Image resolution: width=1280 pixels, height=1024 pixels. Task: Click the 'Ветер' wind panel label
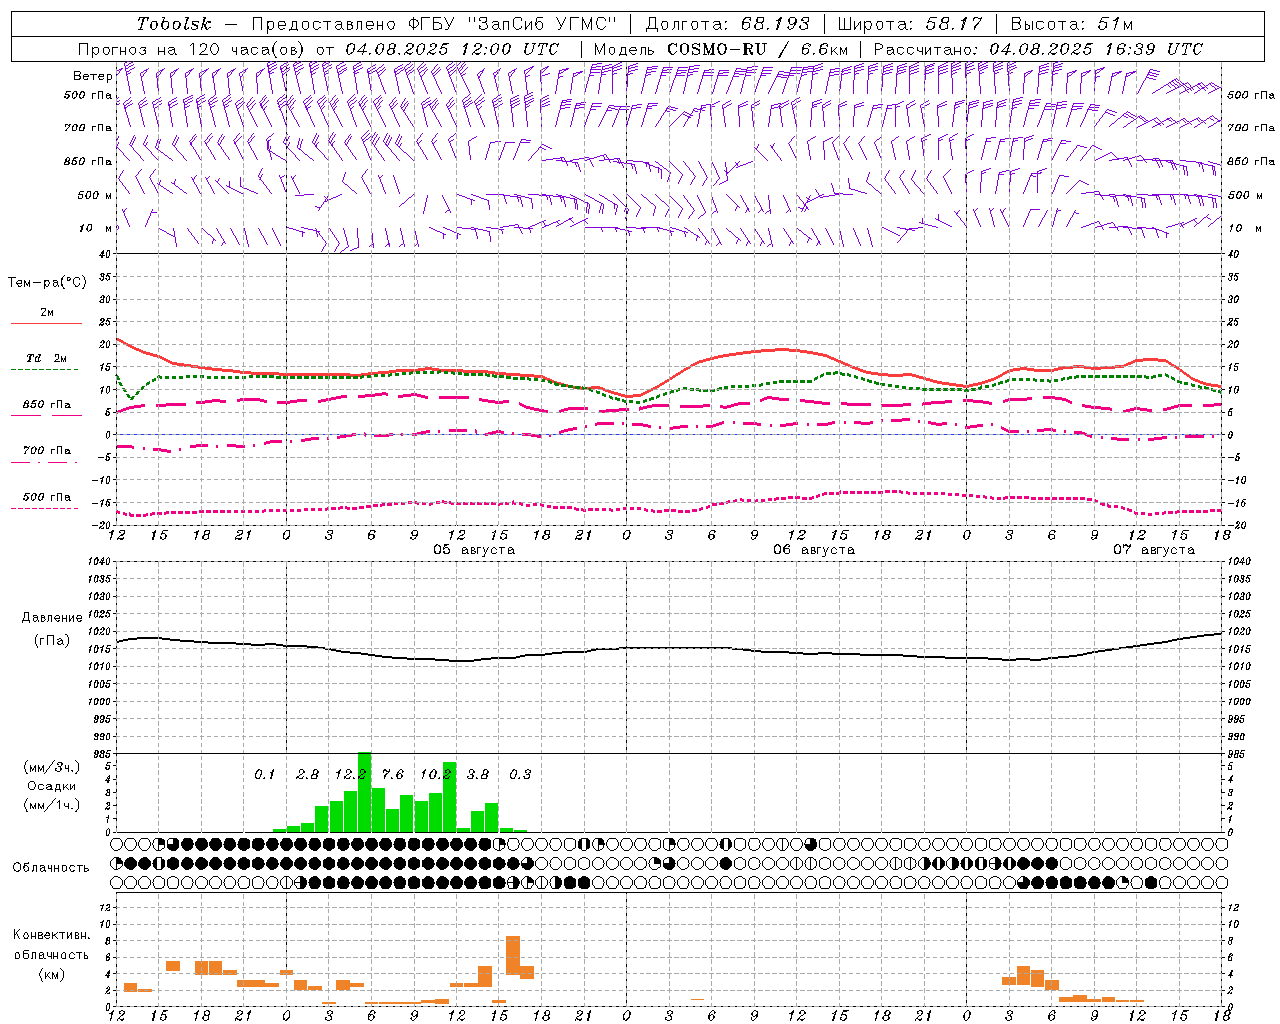[92, 76]
